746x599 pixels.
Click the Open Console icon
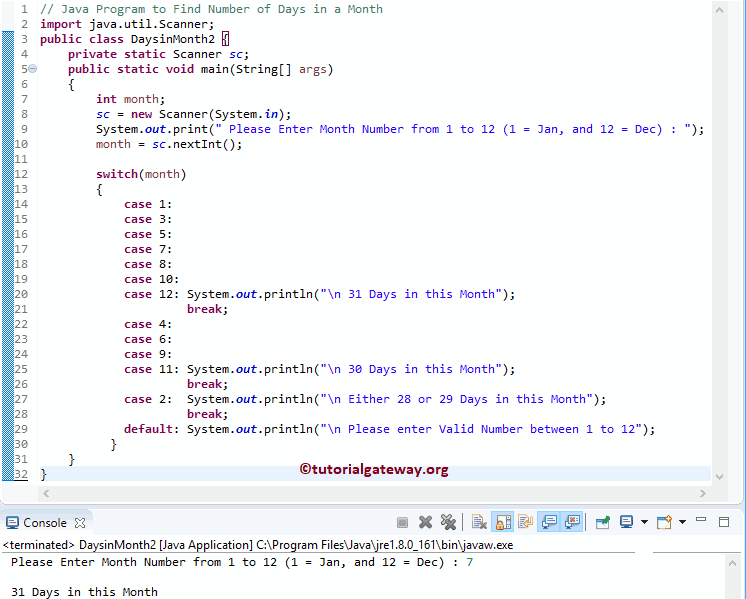pos(664,522)
